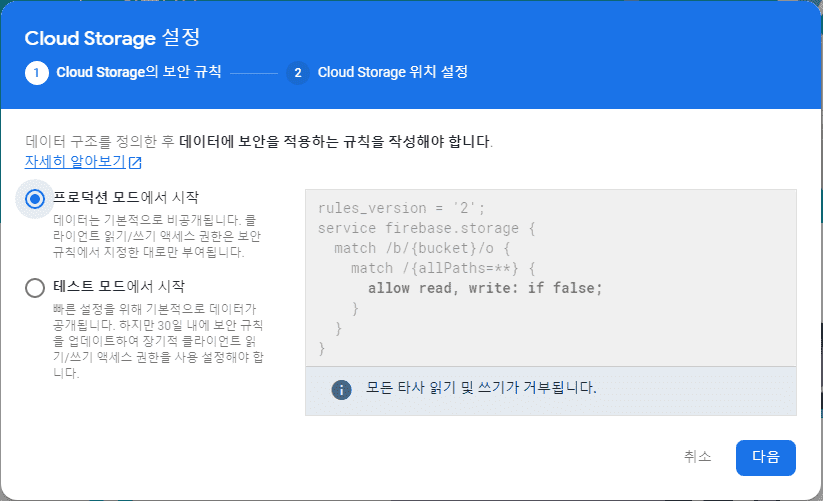Click the 프로덕션 모드에서 시작 label text

(x=126, y=197)
